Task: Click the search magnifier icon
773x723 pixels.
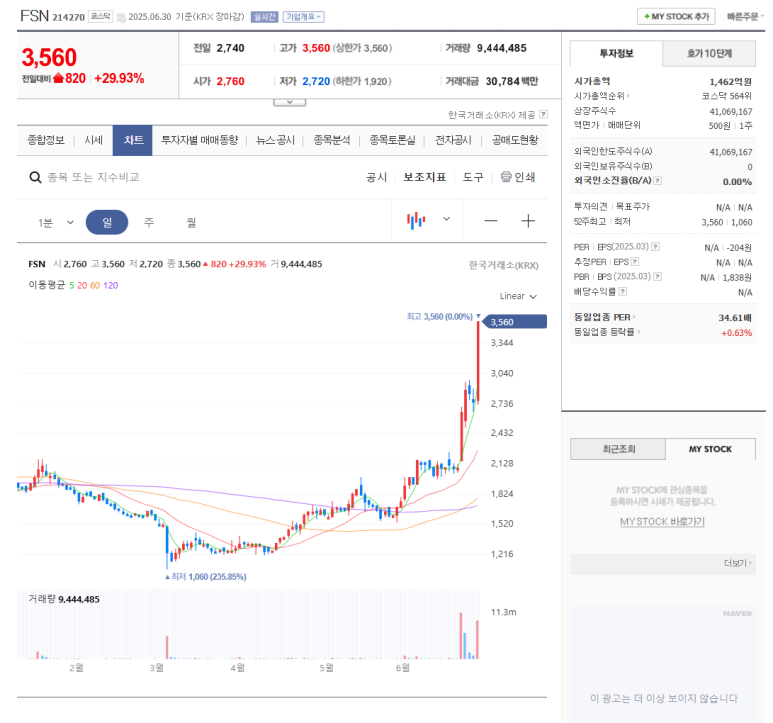Action: 35,177
